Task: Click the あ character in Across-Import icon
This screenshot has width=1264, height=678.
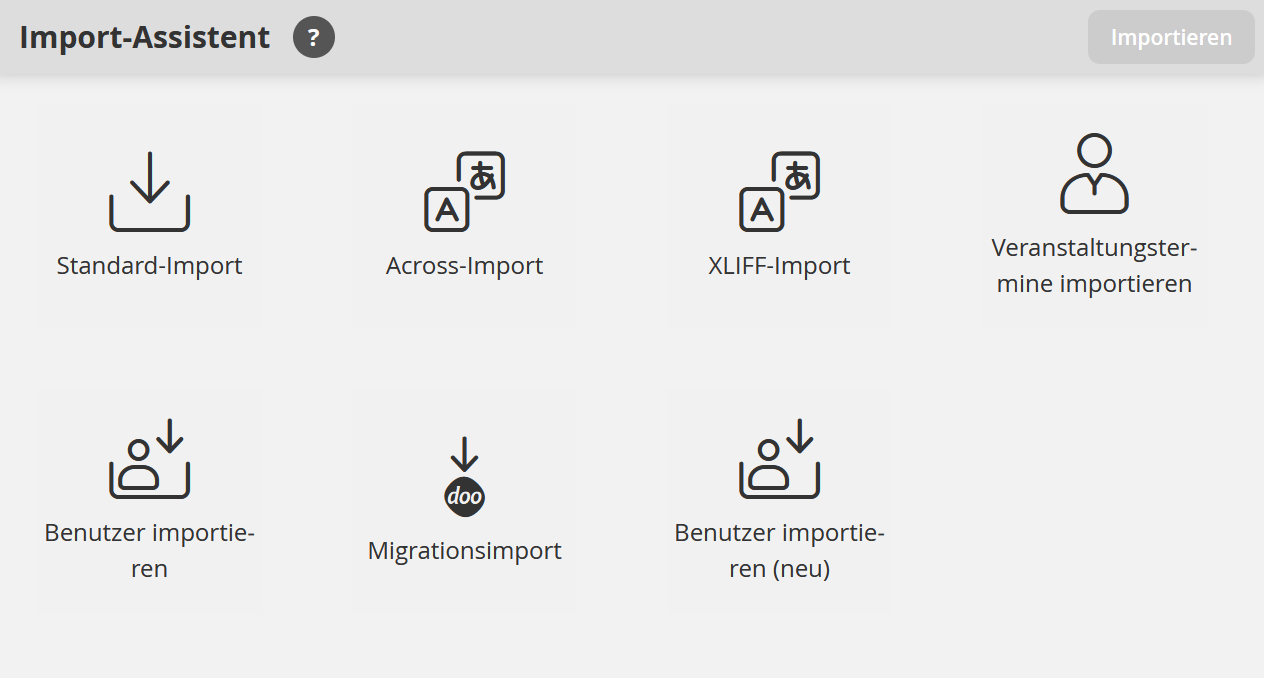Action: [x=483, y=175]
